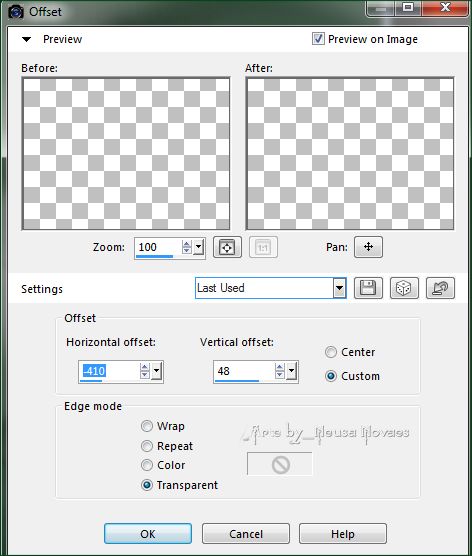Select the Color edge mode

(147, 465)
